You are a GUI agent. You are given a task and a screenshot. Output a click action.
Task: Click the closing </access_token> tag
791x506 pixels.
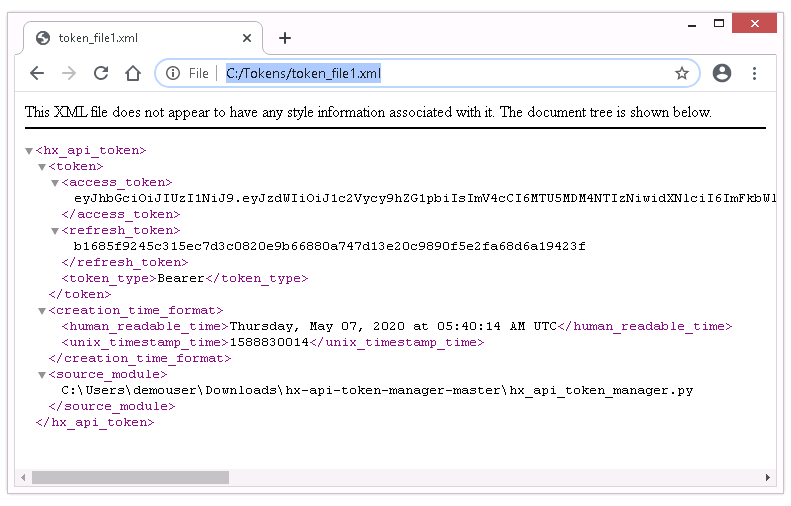[x=121, y=214]
